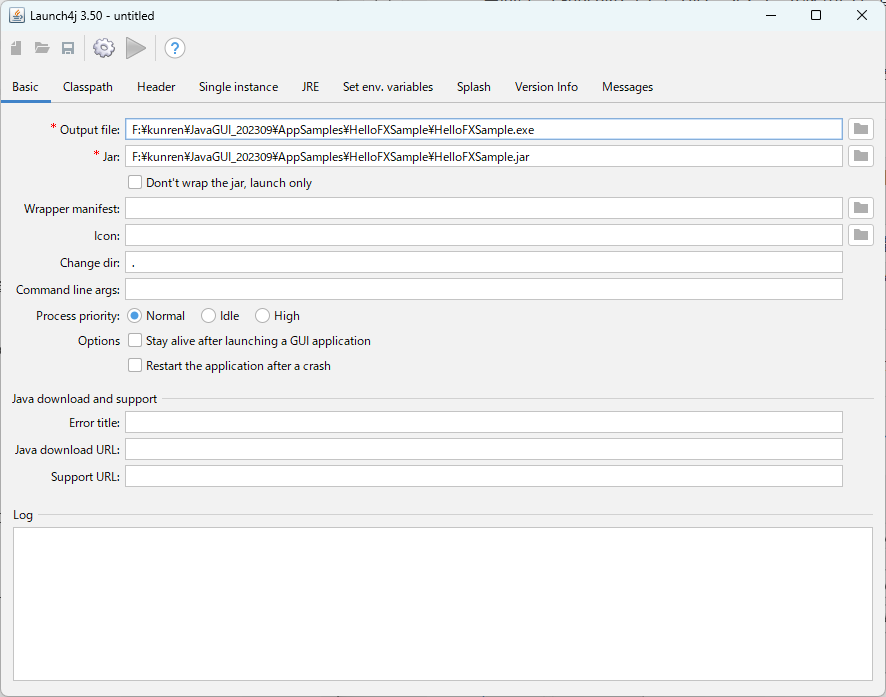Click the Wrapper manifest input field
Screen dimensions: 886x697
484,208
